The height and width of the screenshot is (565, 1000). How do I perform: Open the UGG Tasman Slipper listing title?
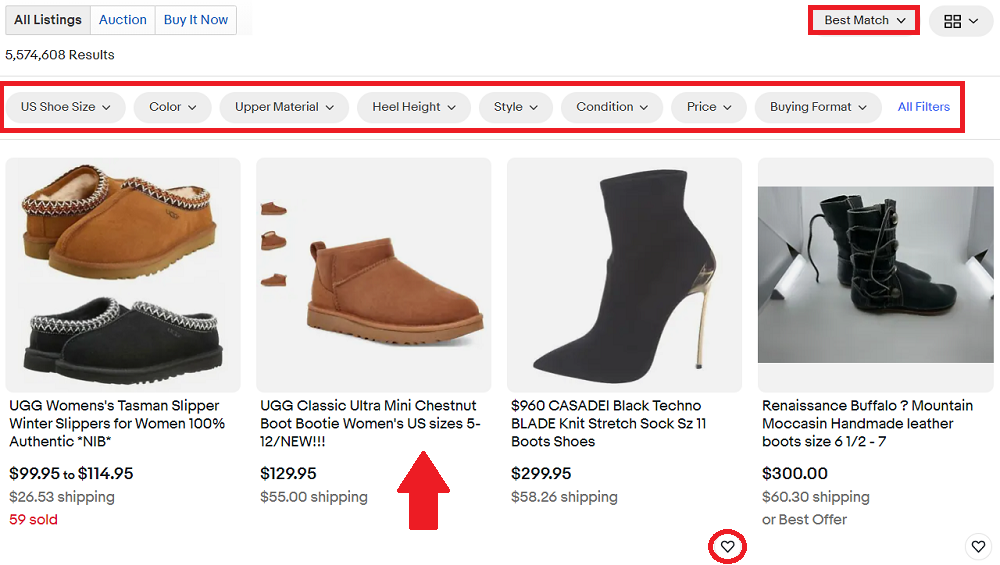tap(116, 423)
